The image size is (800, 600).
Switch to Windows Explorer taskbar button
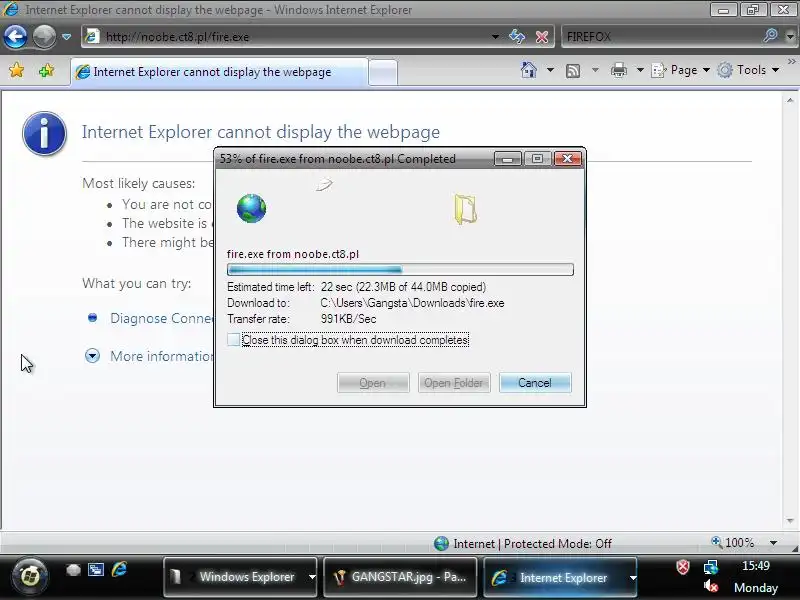pos(240,577)
